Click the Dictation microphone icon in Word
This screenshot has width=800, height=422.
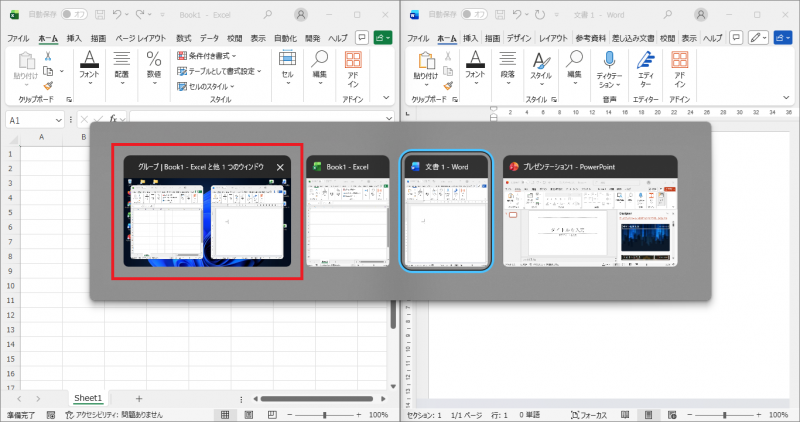(x=609, y=60)
